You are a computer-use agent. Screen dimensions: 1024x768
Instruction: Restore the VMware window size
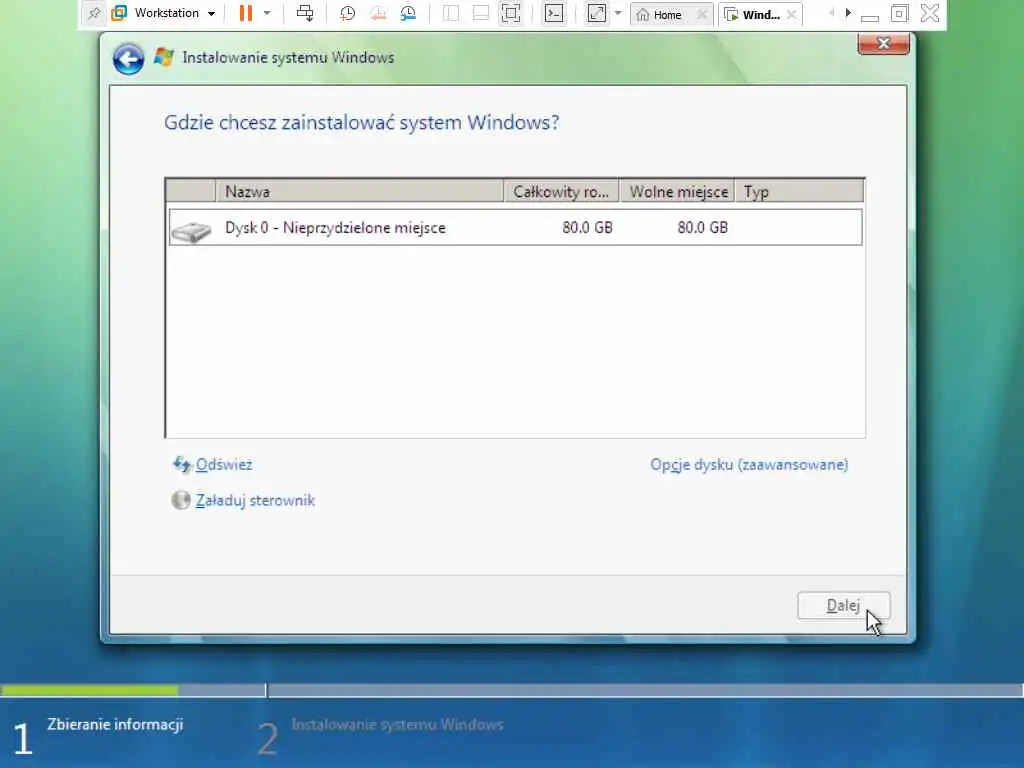(899, 13)
